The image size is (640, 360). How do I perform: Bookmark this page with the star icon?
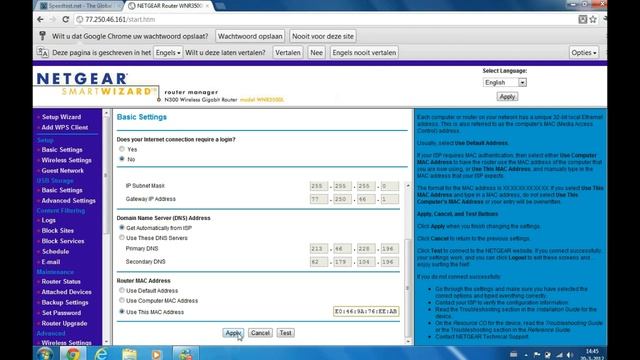click(593, 19)
